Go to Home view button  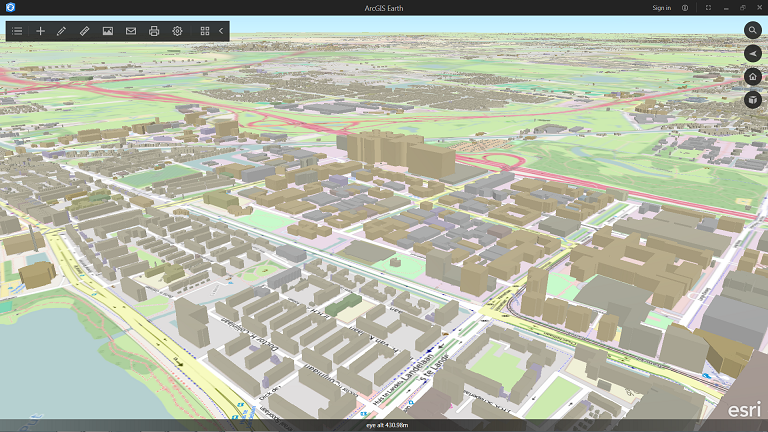pos(753,76)
